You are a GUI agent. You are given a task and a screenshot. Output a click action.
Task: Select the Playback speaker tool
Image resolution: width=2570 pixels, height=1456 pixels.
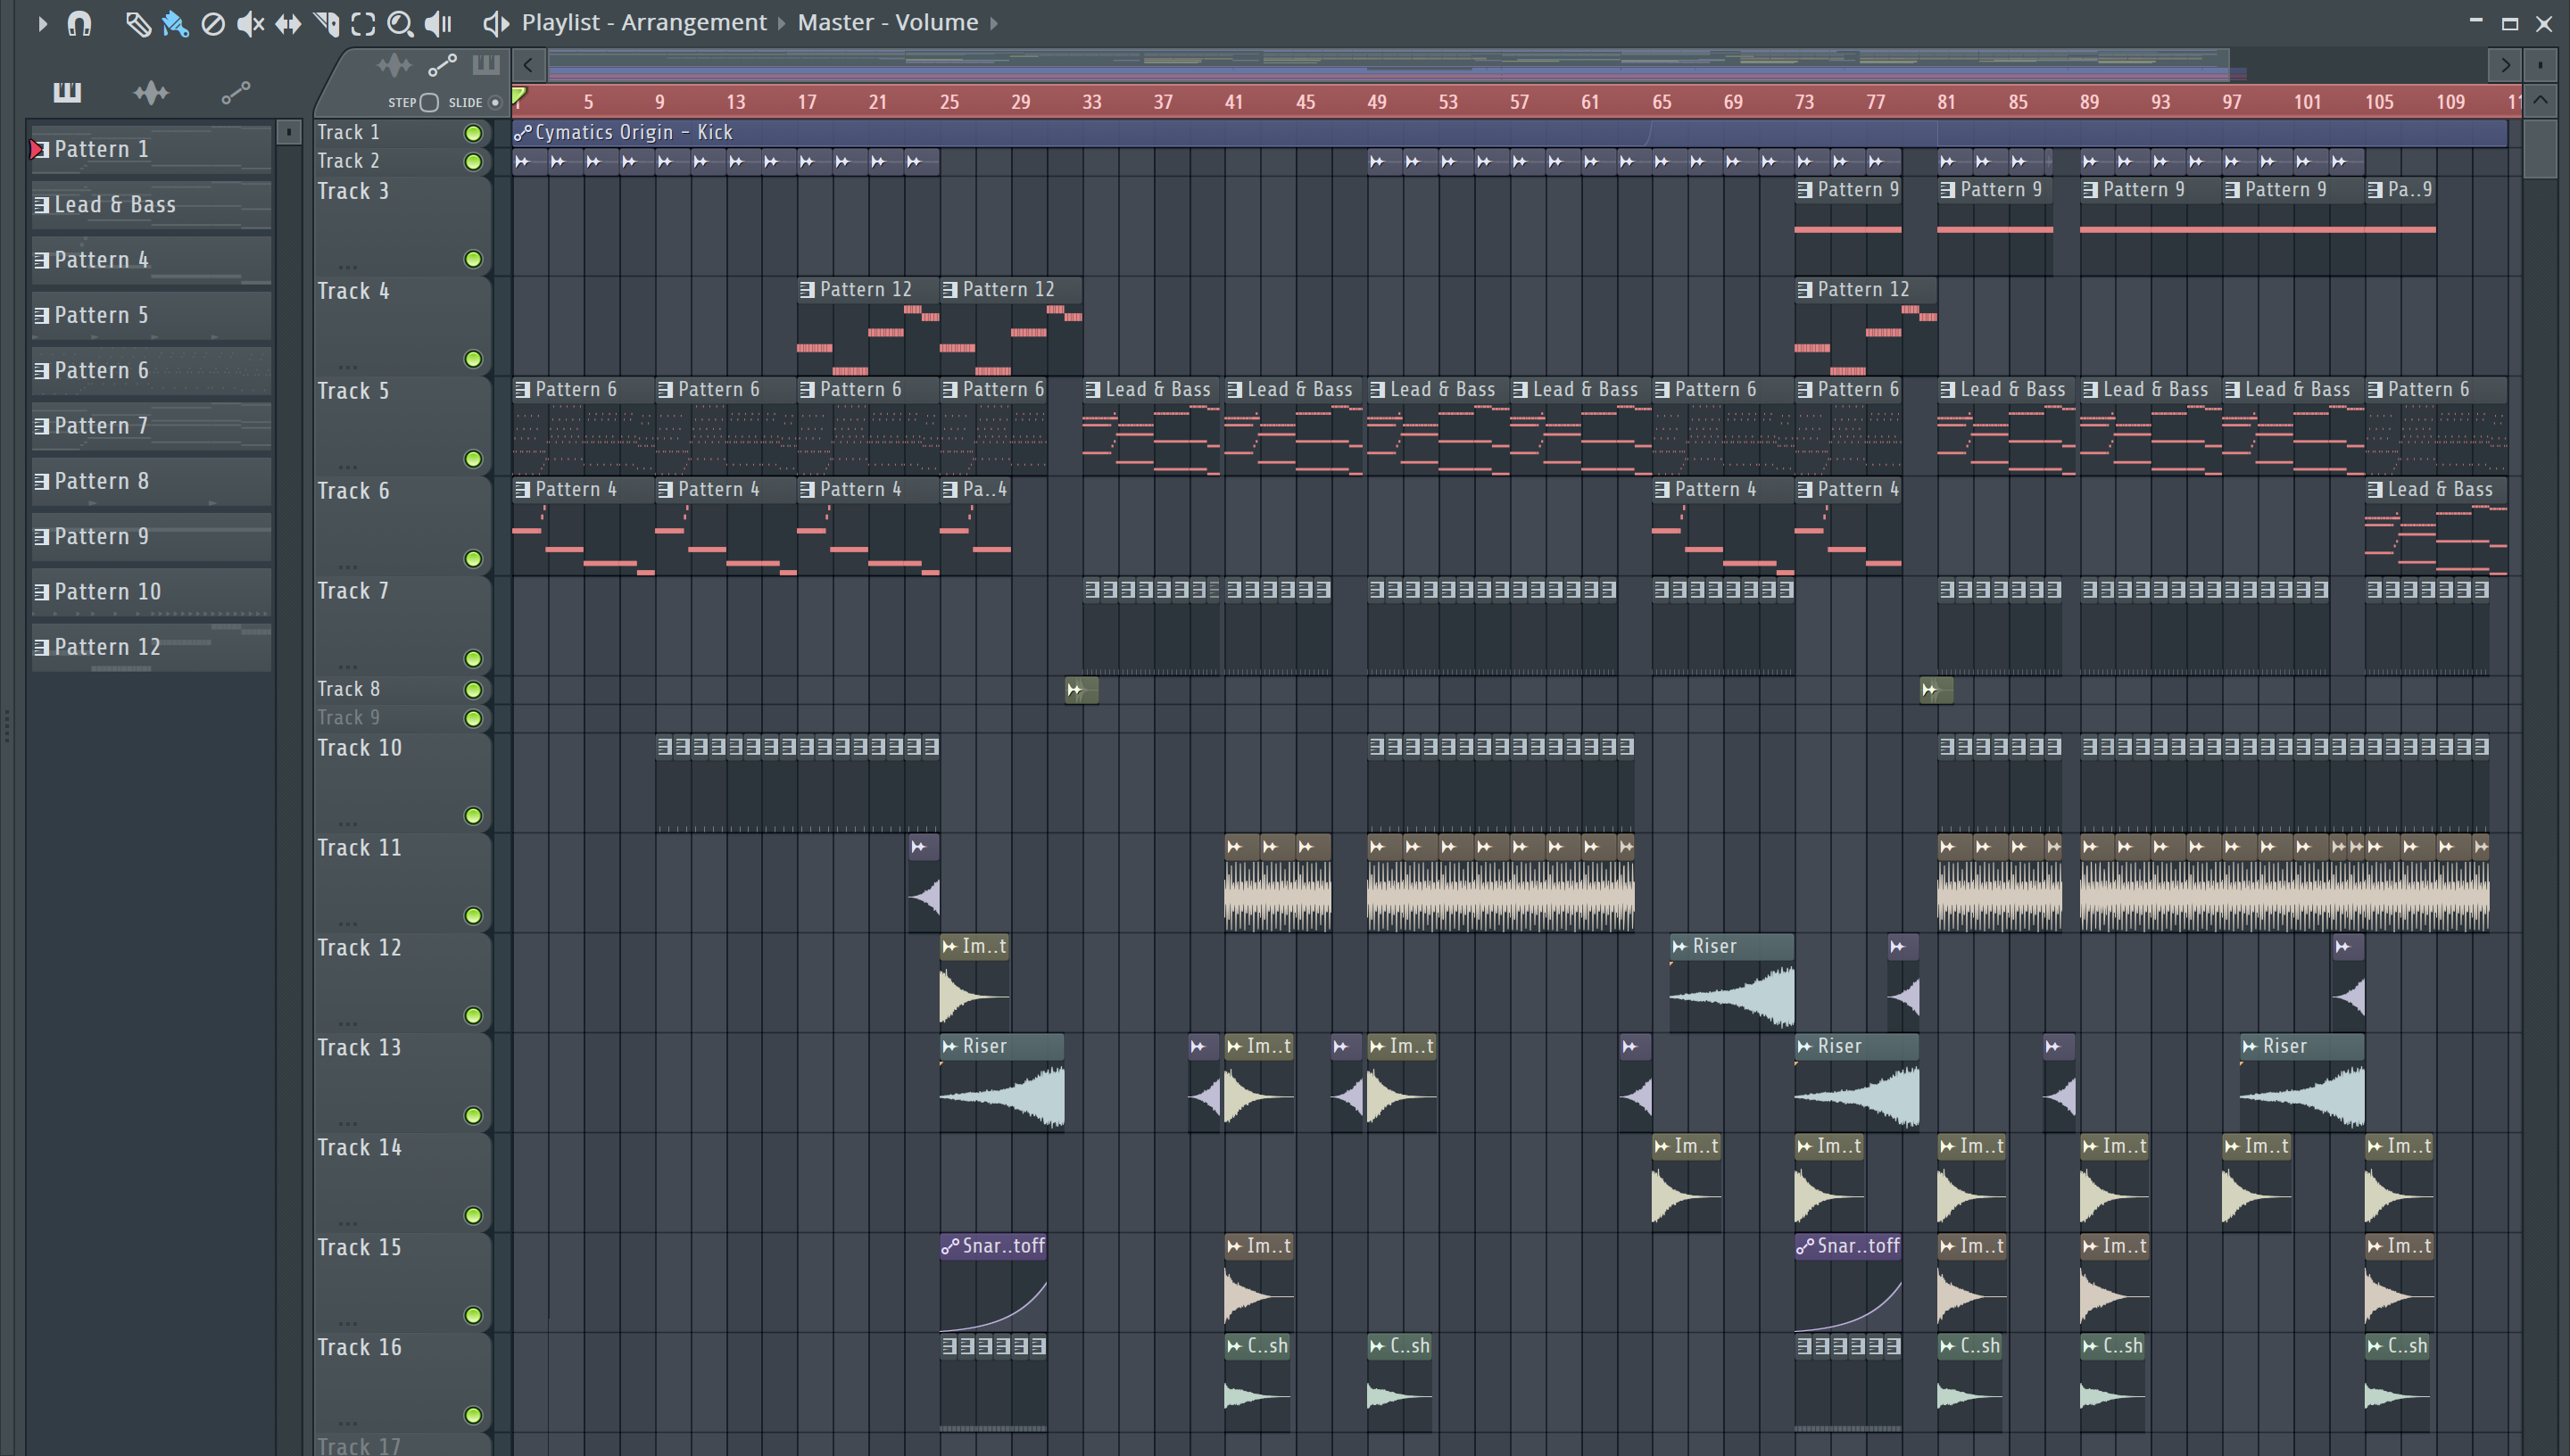pyautogui.click(x=438, y=22)
